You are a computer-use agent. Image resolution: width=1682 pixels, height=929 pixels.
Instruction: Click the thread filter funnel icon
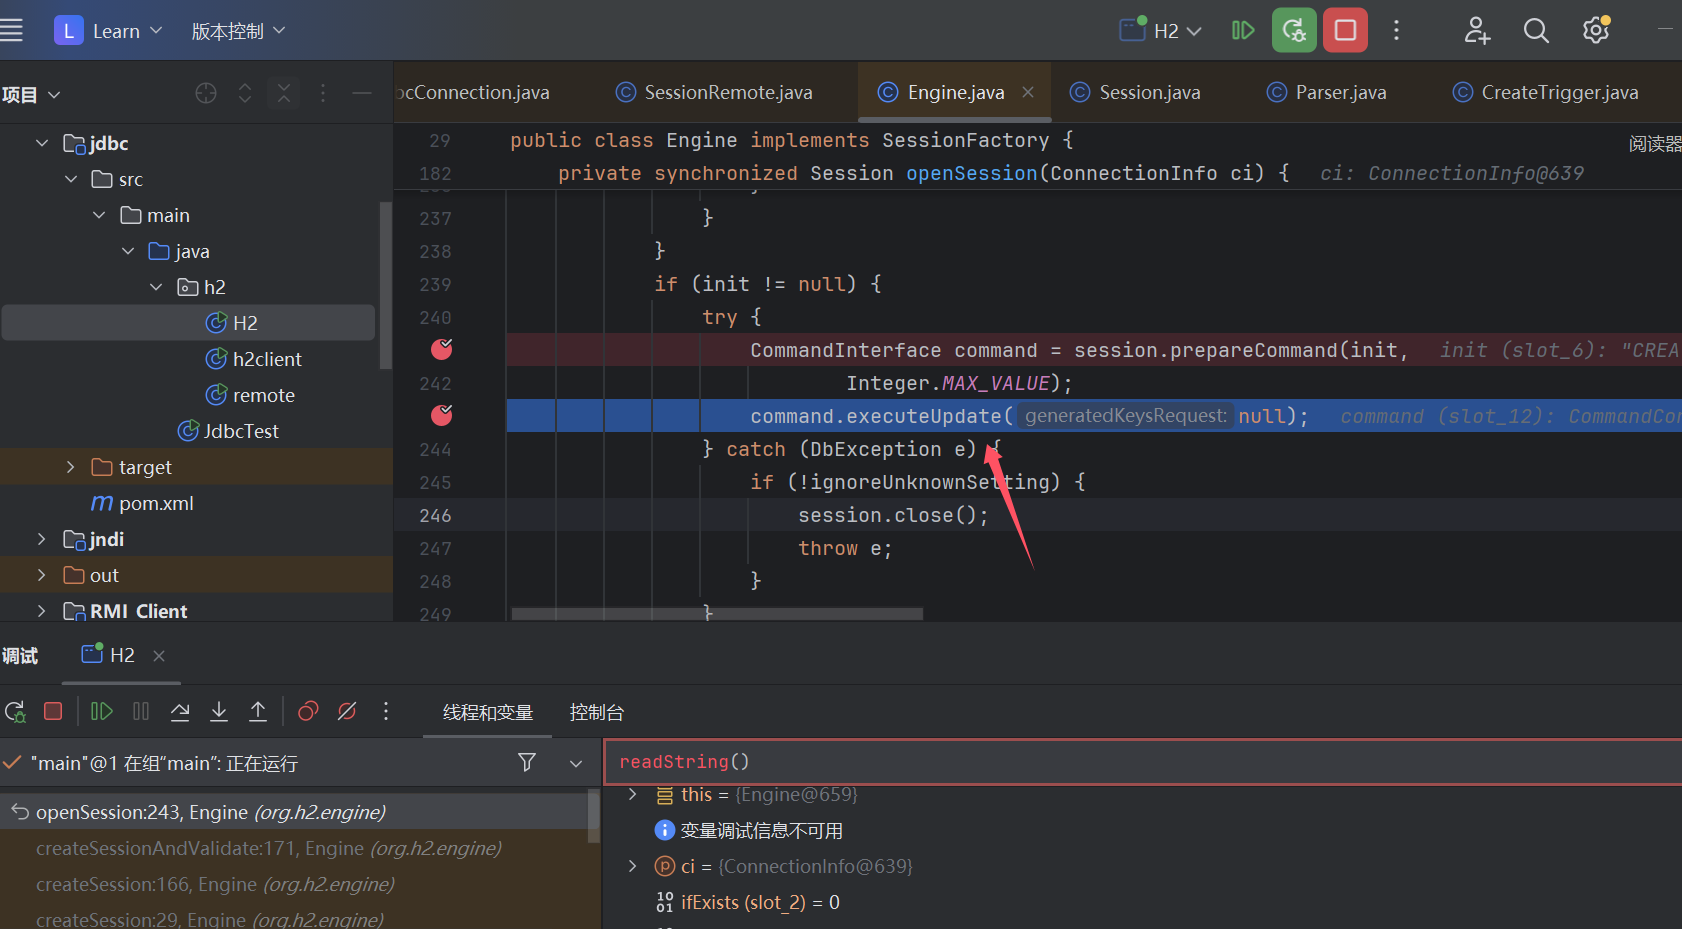(x=527, y=763)
